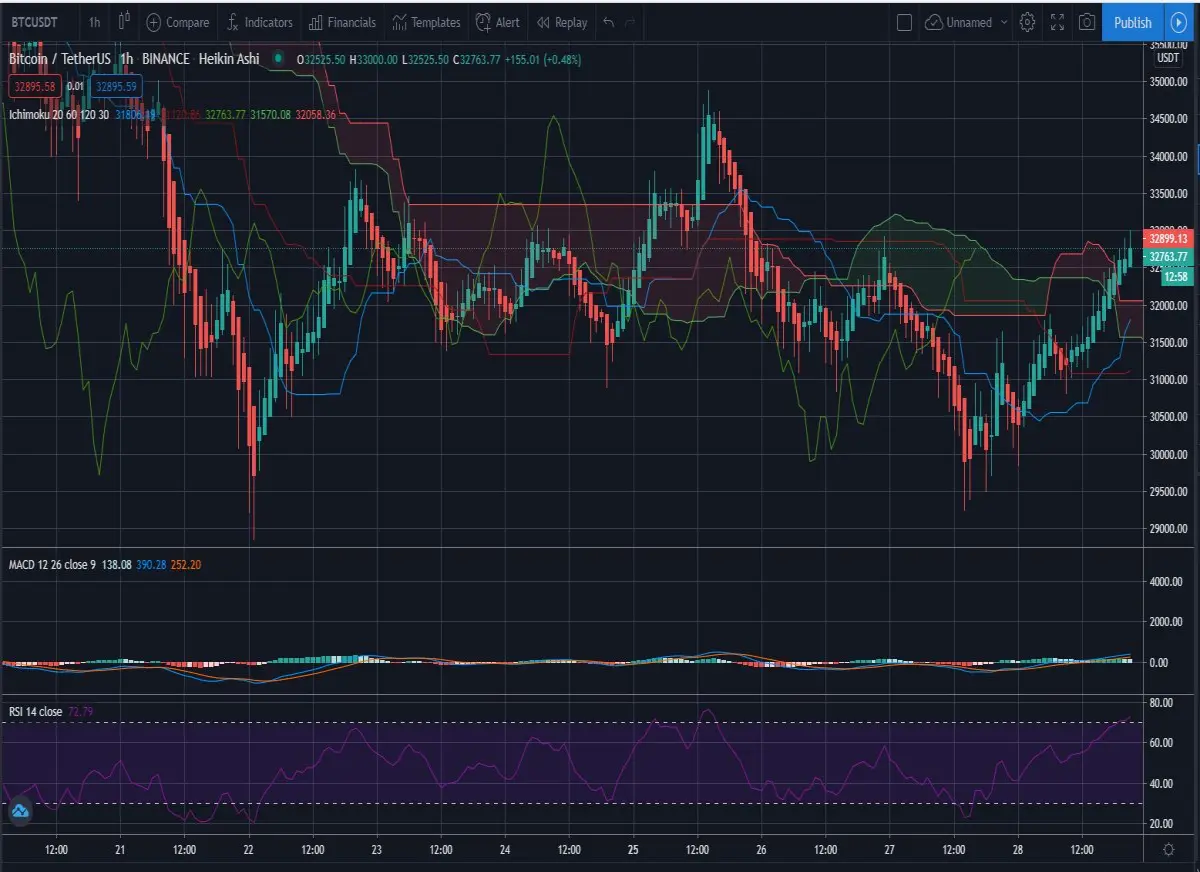Open the Financials menu
This screenshot has height=872, width=1200.
[342, 22]
